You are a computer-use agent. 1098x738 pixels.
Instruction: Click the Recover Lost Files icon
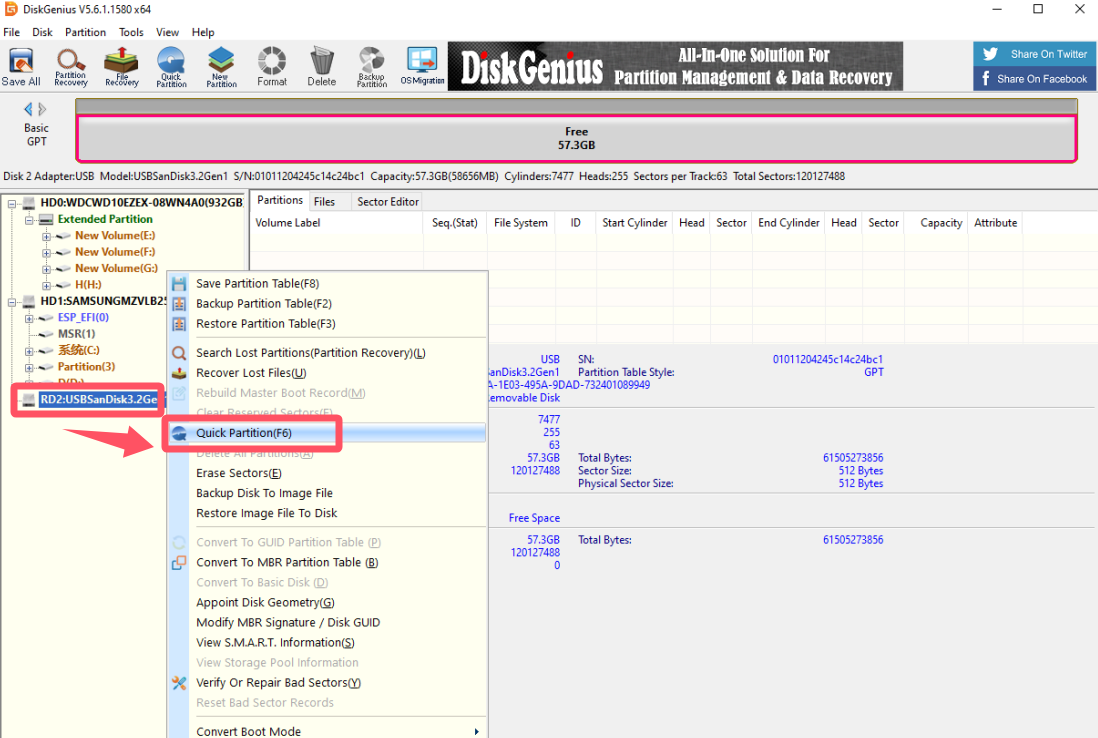tap(179, 373)
